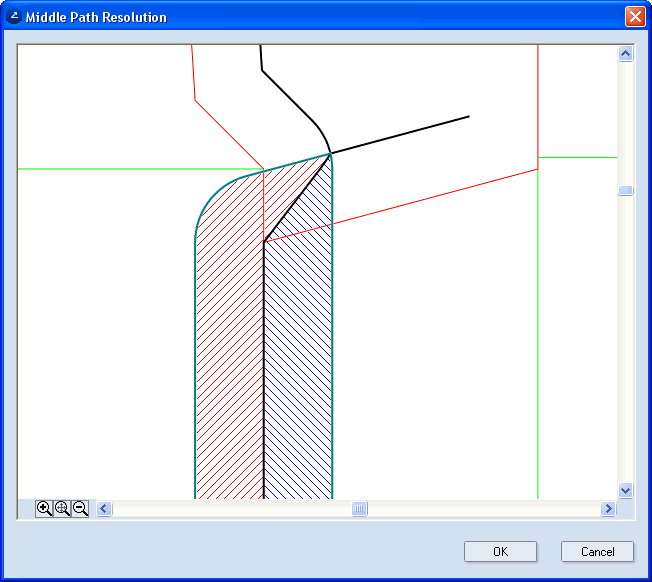Grab the vertical scrollbar thumb
Screen dimensions: 652x582
[626, 190]
